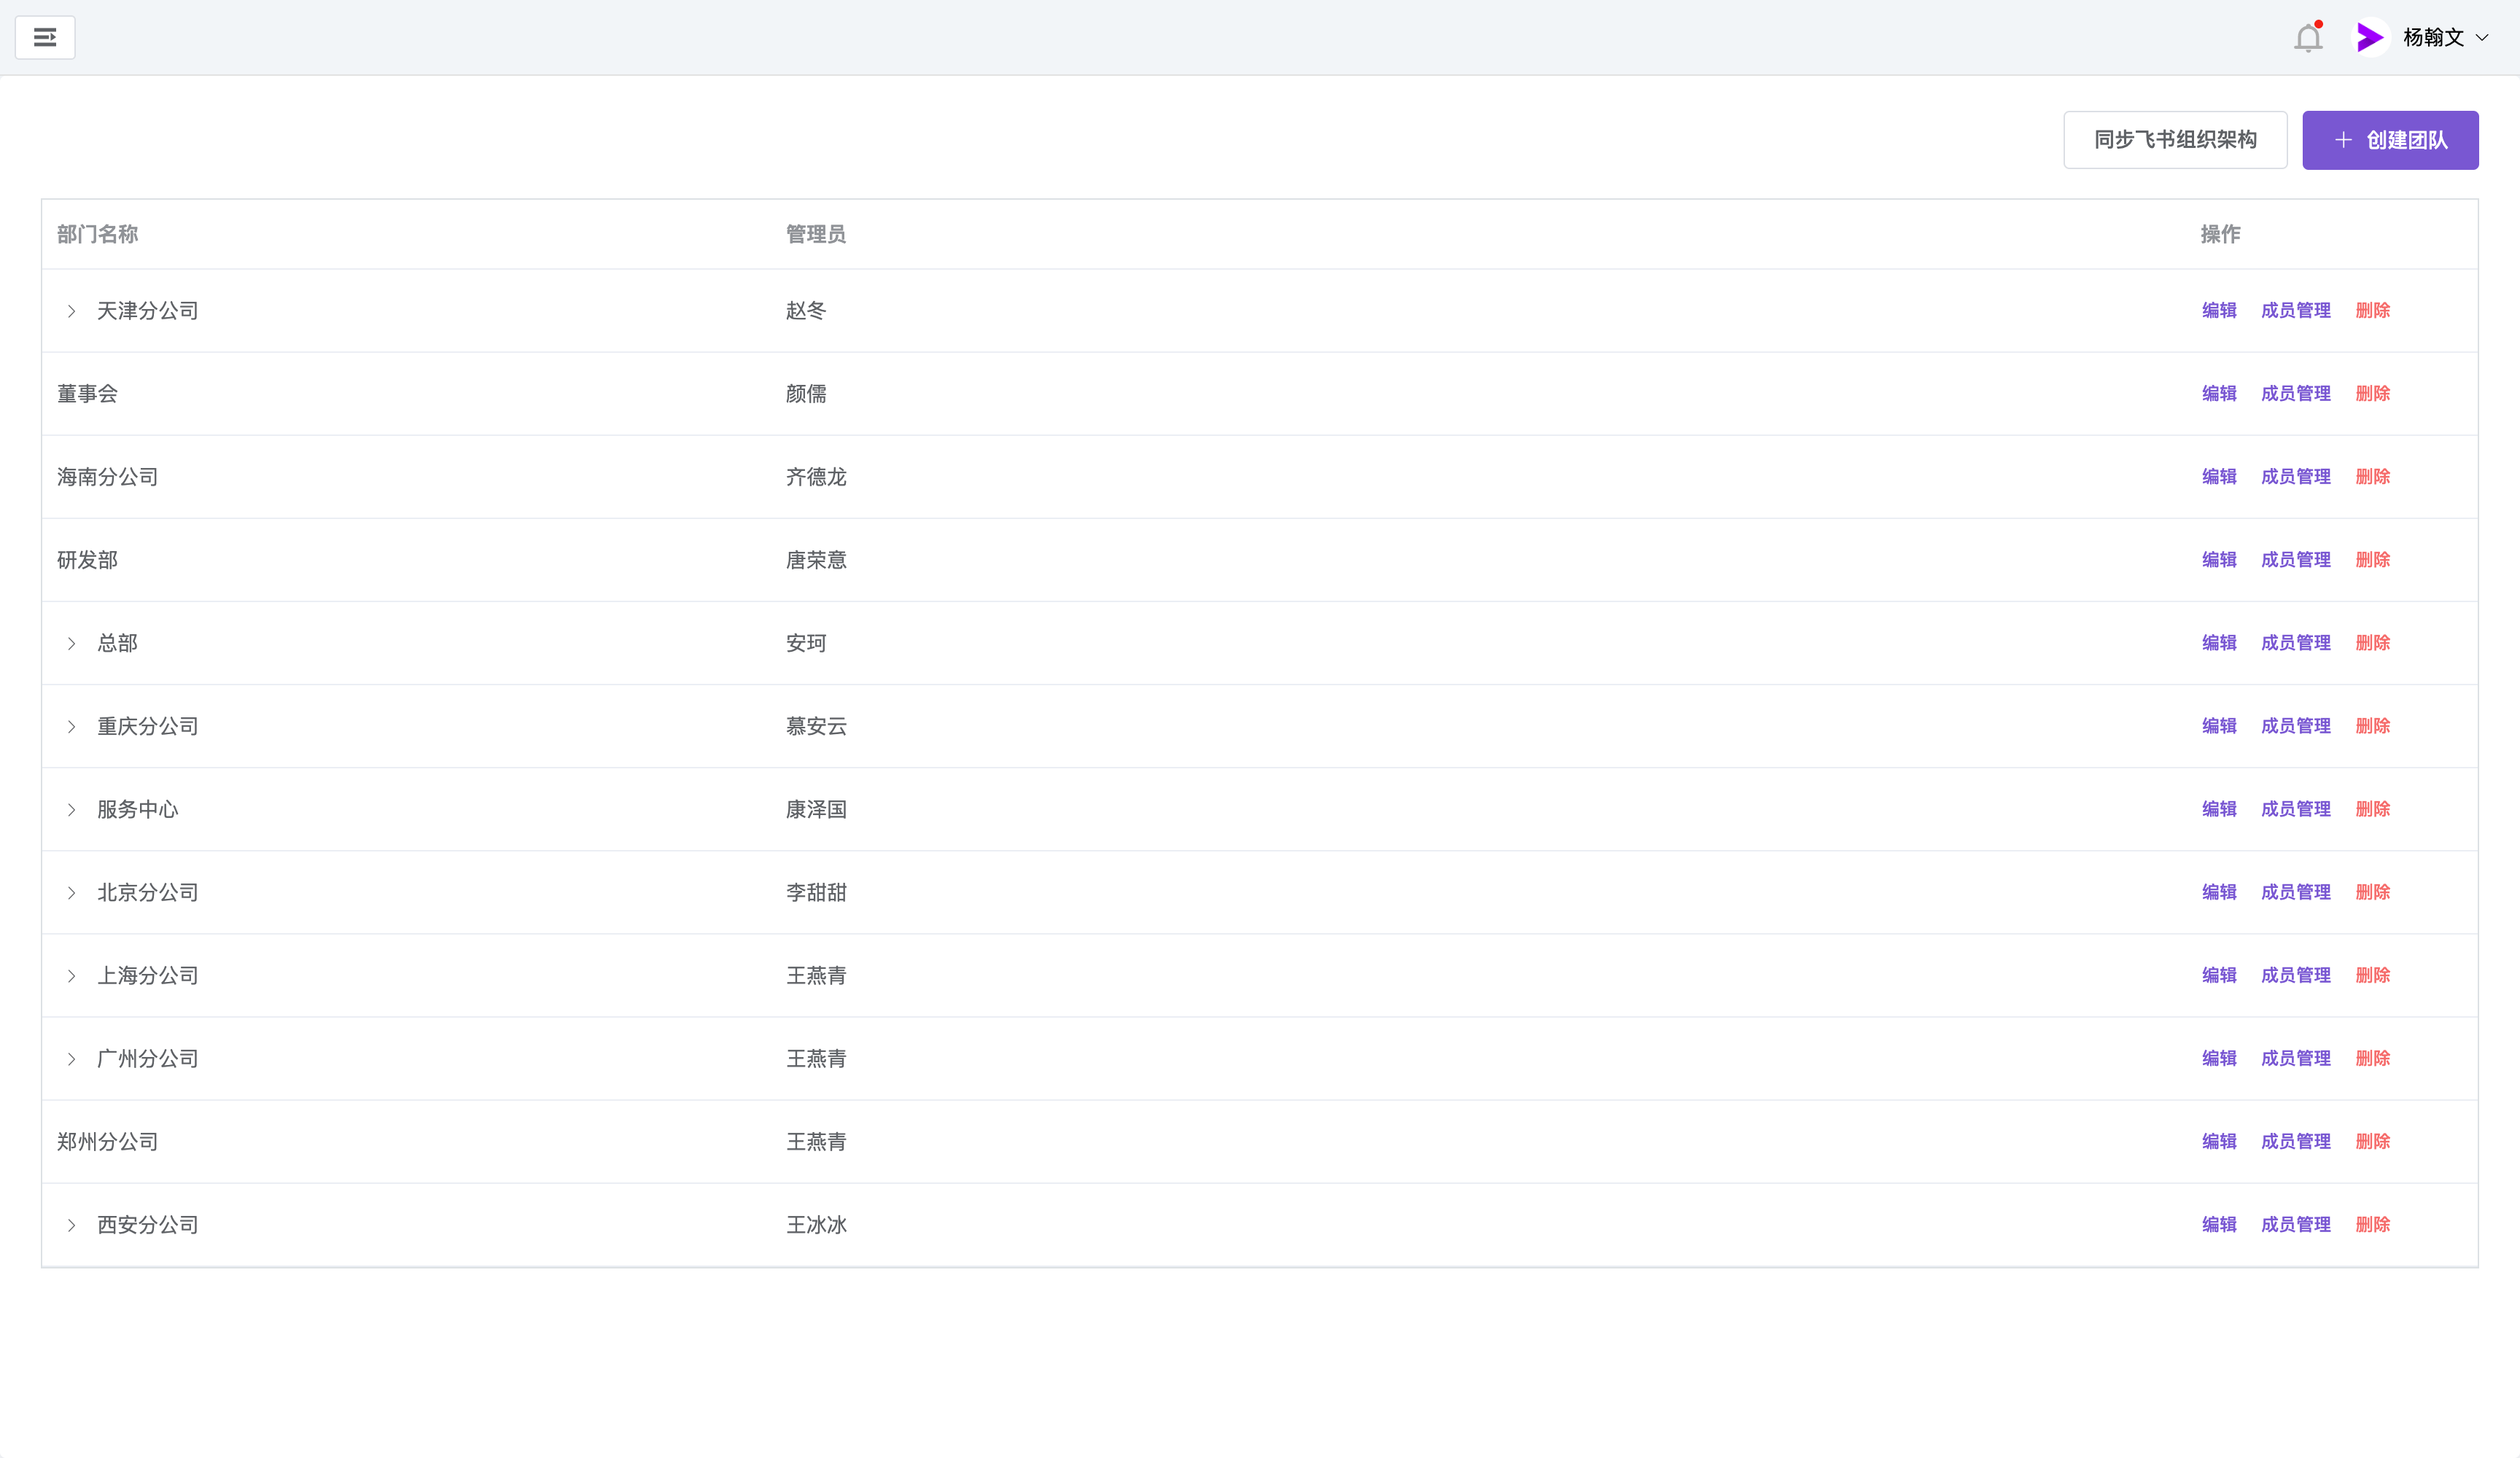
Task: Expand the 北京分公司 row
Action: (x=72, y=892)
